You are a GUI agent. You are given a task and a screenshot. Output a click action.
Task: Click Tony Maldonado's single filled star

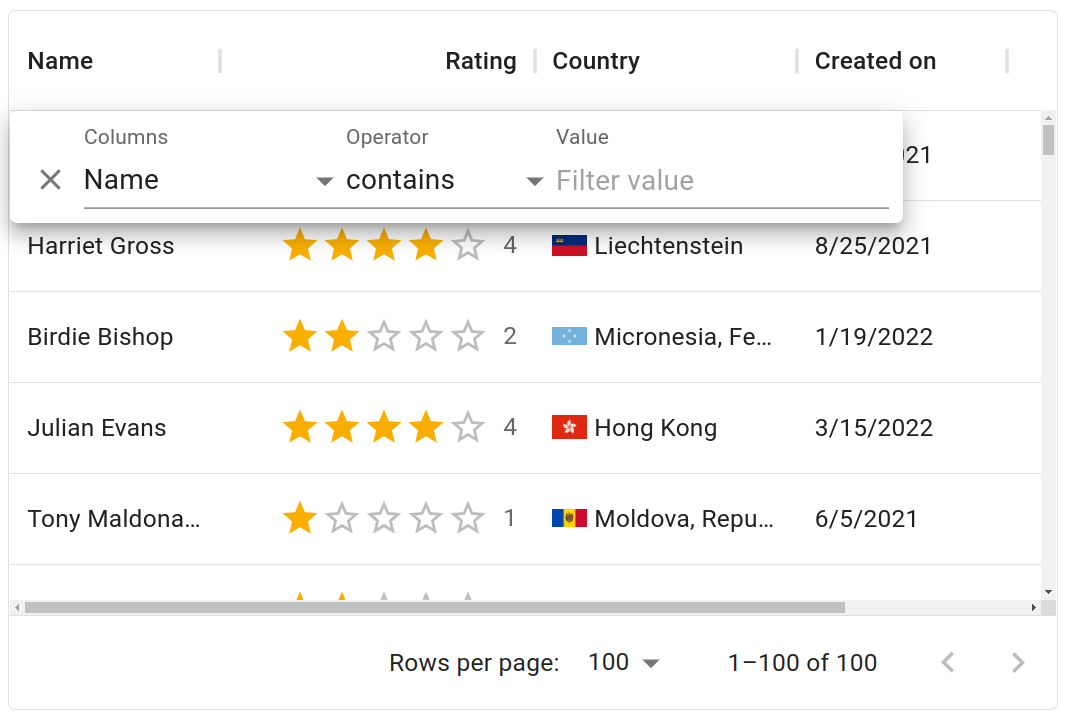click(300, 518)
